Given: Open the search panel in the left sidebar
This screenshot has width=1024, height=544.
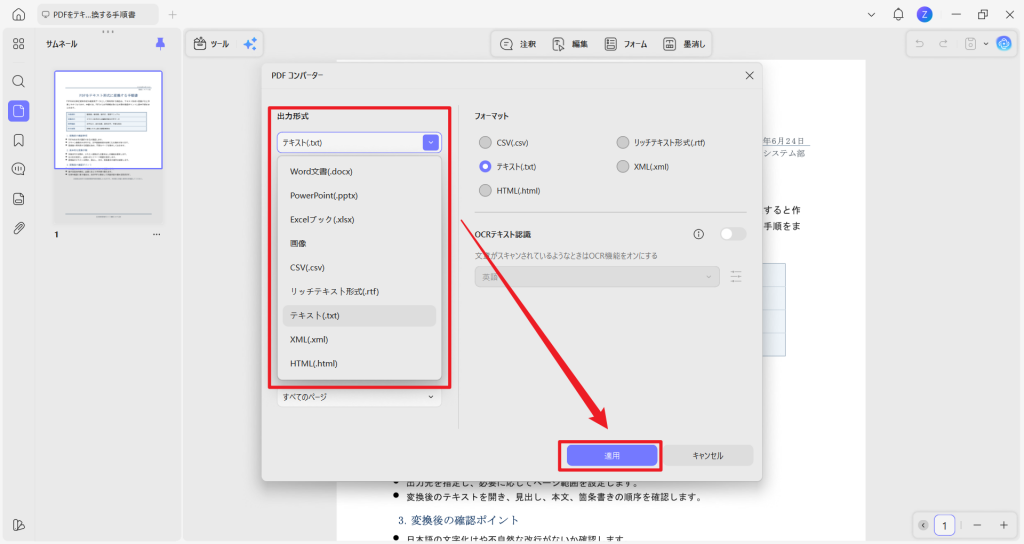Looking at the screenshot, I should tap(18, 81).
